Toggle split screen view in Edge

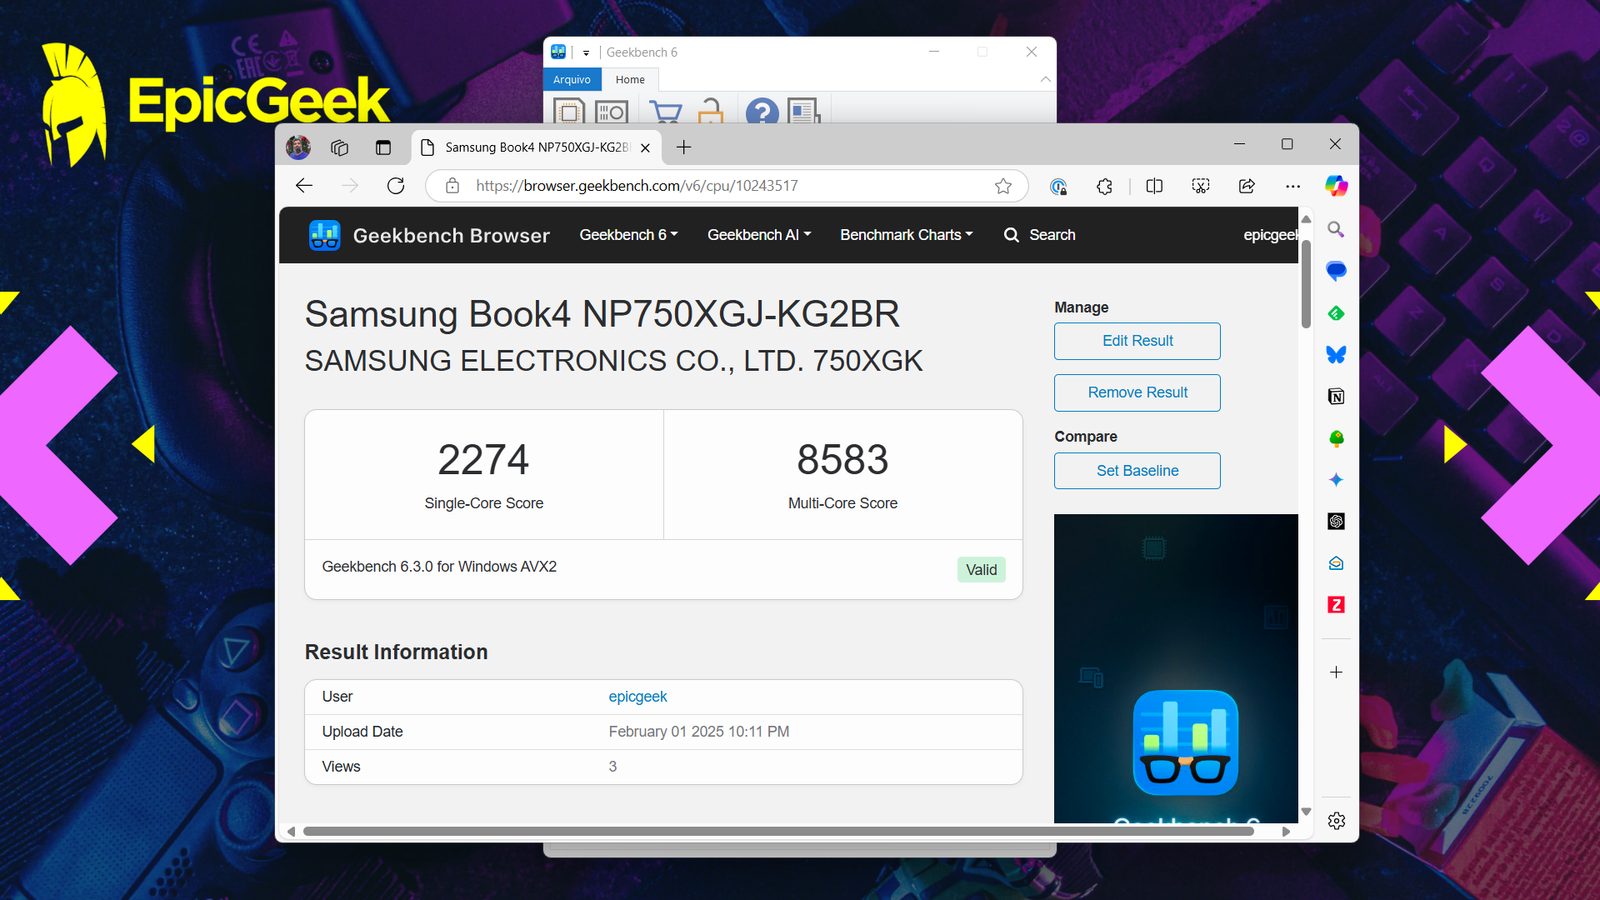click(x=1154, y=186)
